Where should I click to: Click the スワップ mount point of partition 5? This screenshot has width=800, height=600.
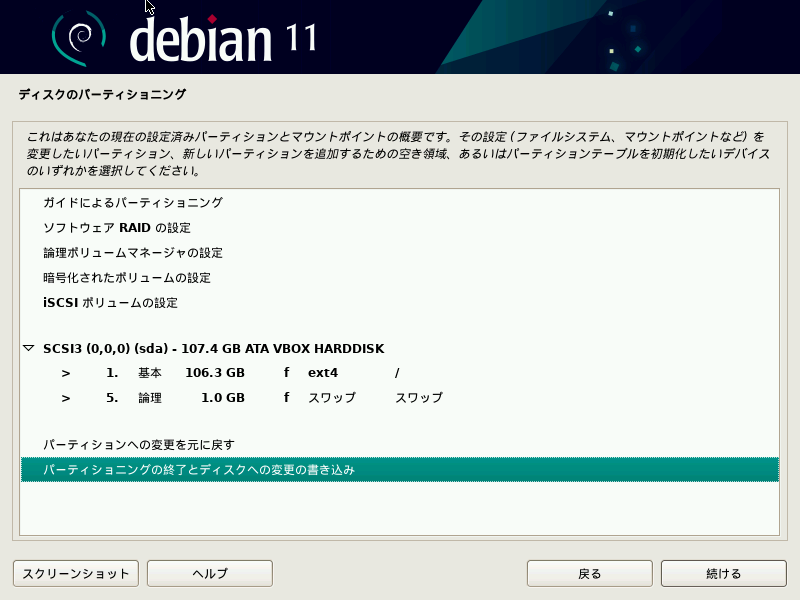click(x=419, y=398)
